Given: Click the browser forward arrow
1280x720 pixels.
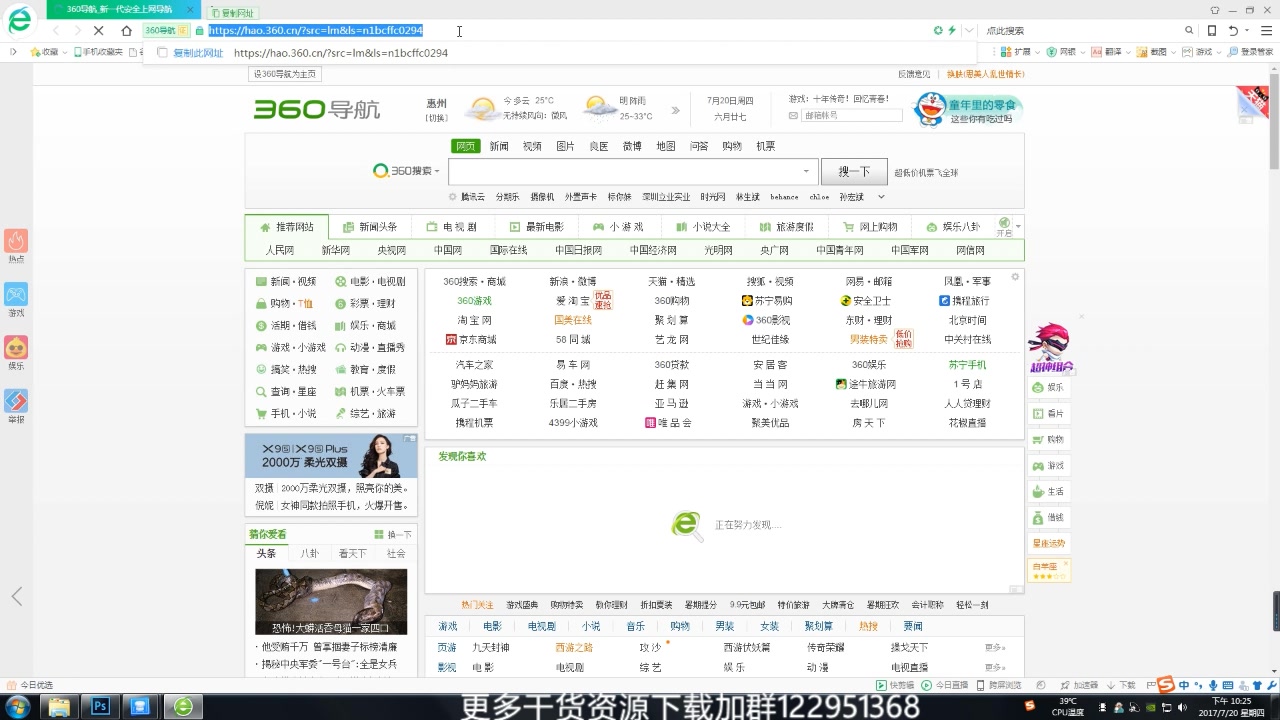Looking at the screenshot, I should 77,31.
